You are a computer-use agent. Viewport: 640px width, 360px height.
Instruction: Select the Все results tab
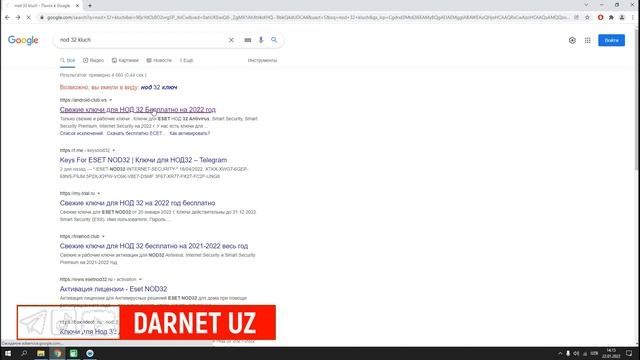pos(68,60)
